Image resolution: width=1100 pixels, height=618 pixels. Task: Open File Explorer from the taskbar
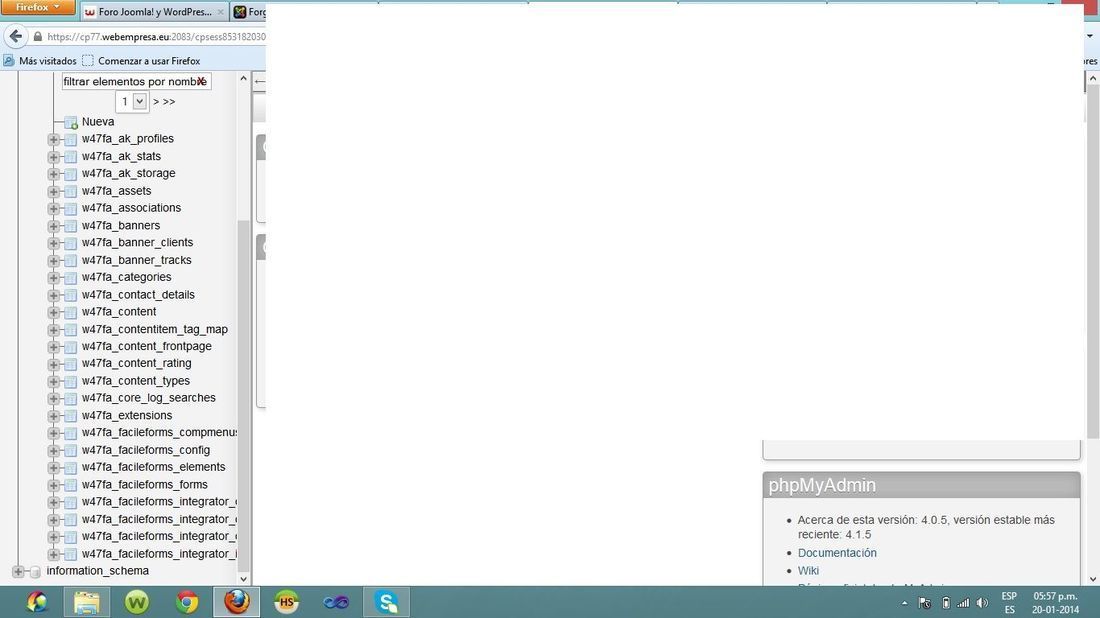[86, 602]
